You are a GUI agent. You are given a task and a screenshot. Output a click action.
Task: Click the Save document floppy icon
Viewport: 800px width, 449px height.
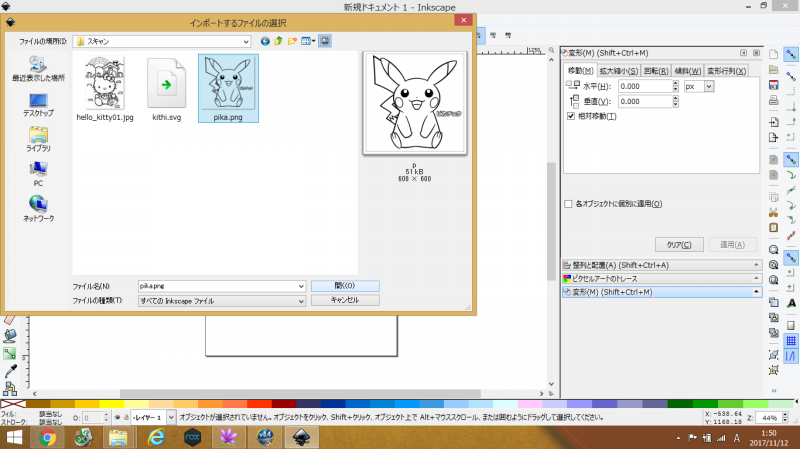(x=773, y=85)
